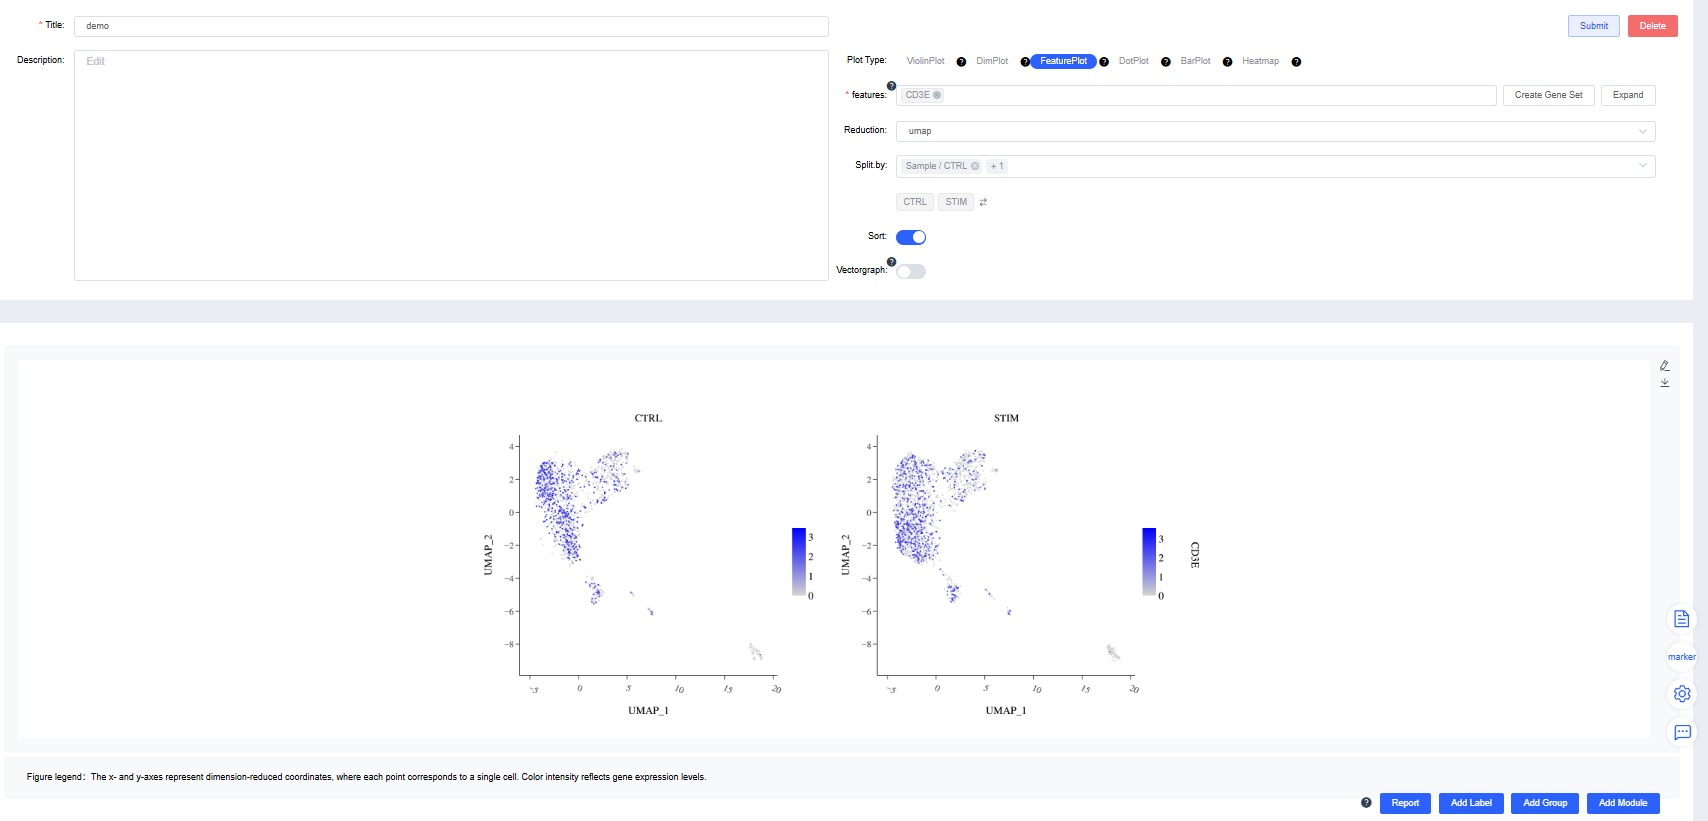Screen dimensions: 1708x821
Task: Turn off the Sort toggle
Action: pos(911,237)
